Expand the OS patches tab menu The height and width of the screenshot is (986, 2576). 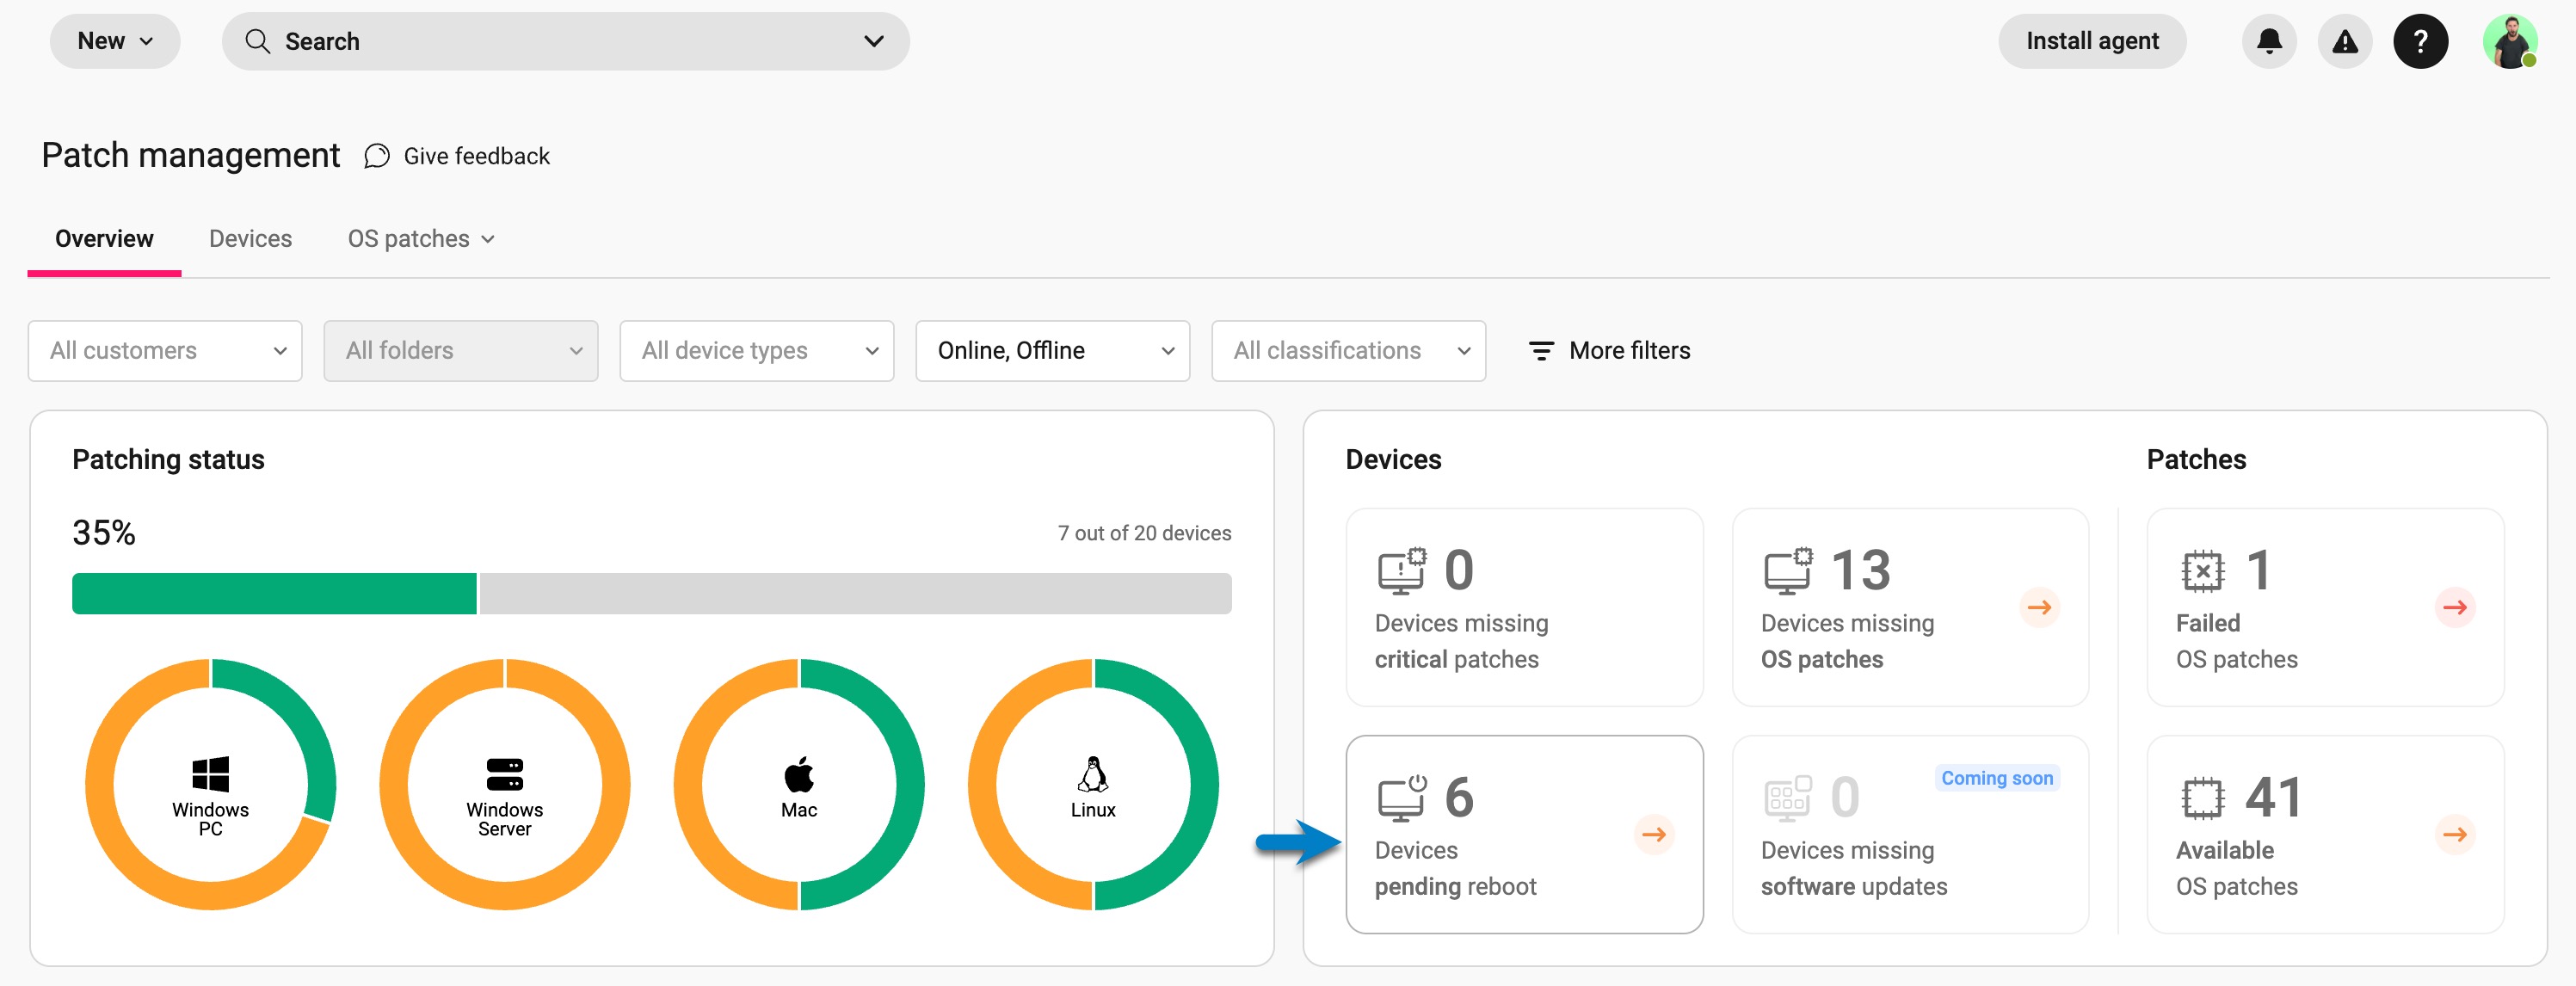420,239
